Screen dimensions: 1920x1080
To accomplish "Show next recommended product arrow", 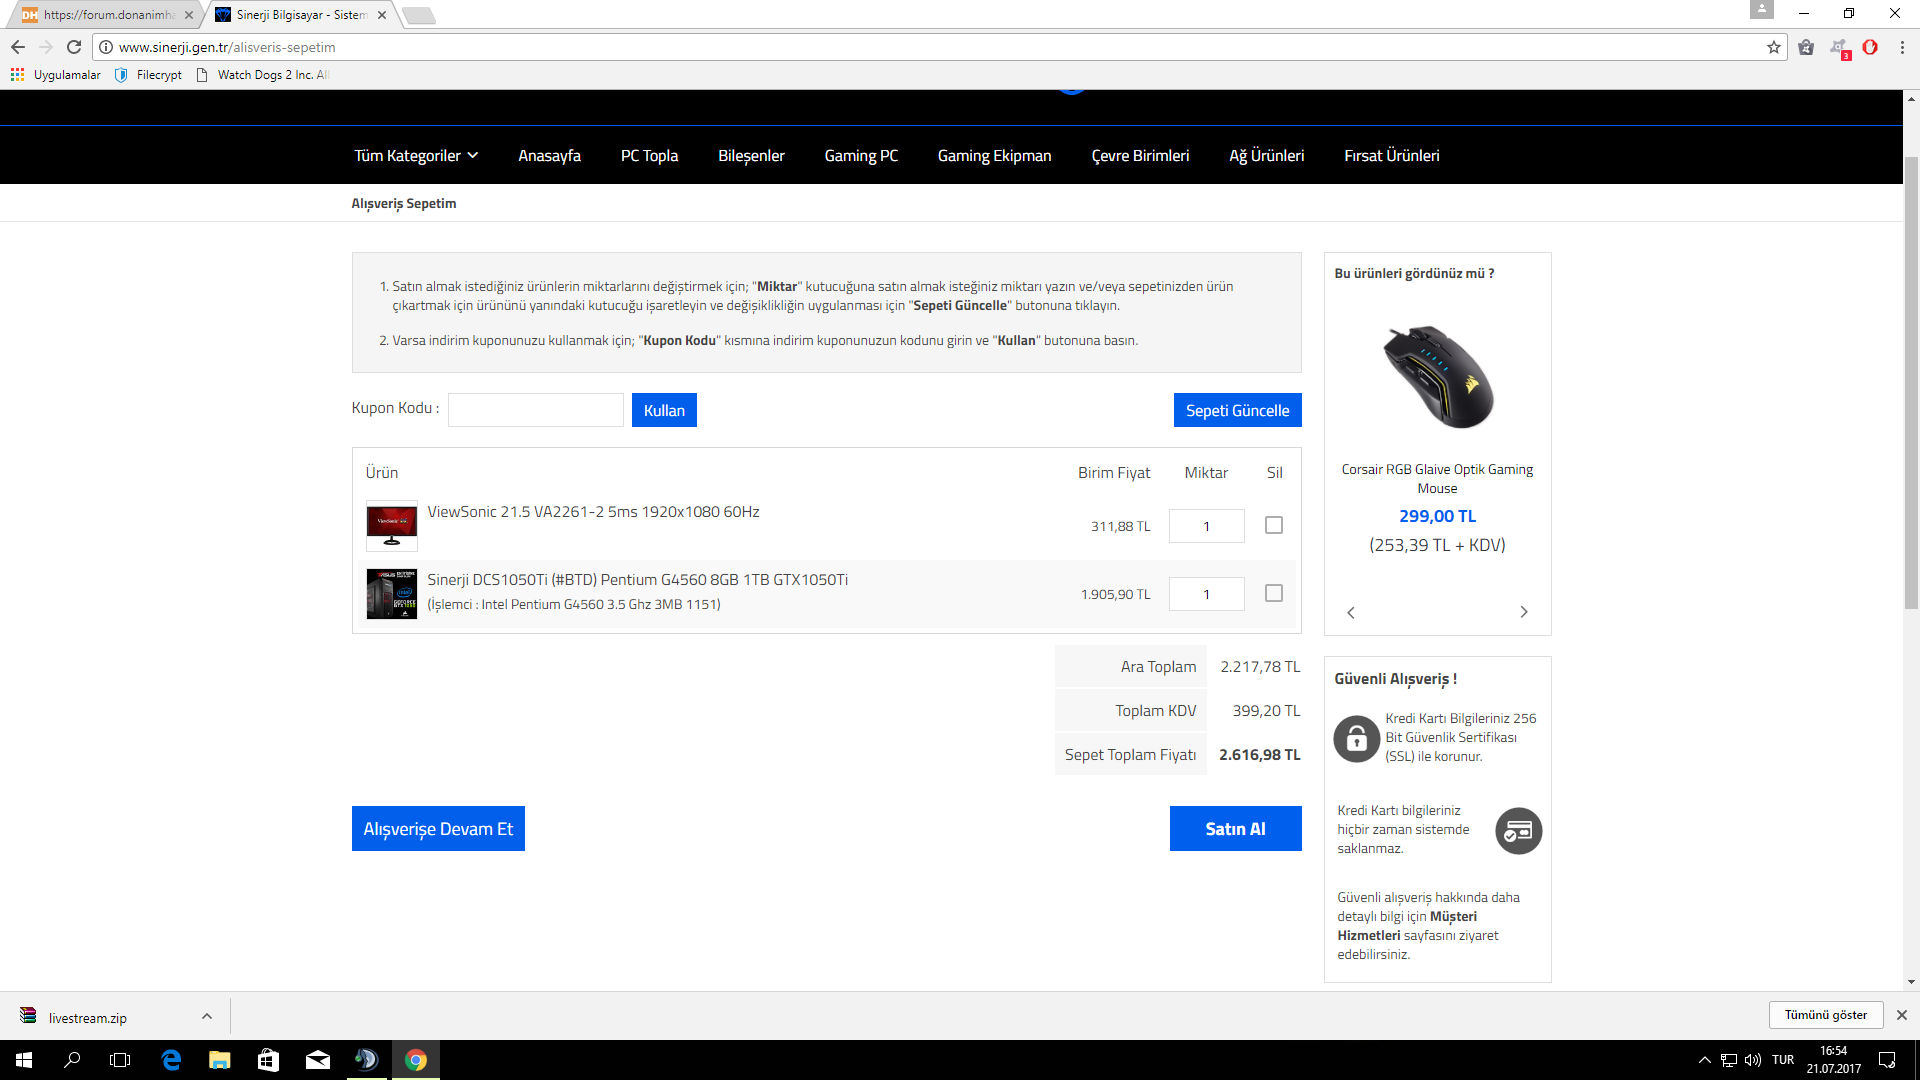I will tap(1524, 612).
